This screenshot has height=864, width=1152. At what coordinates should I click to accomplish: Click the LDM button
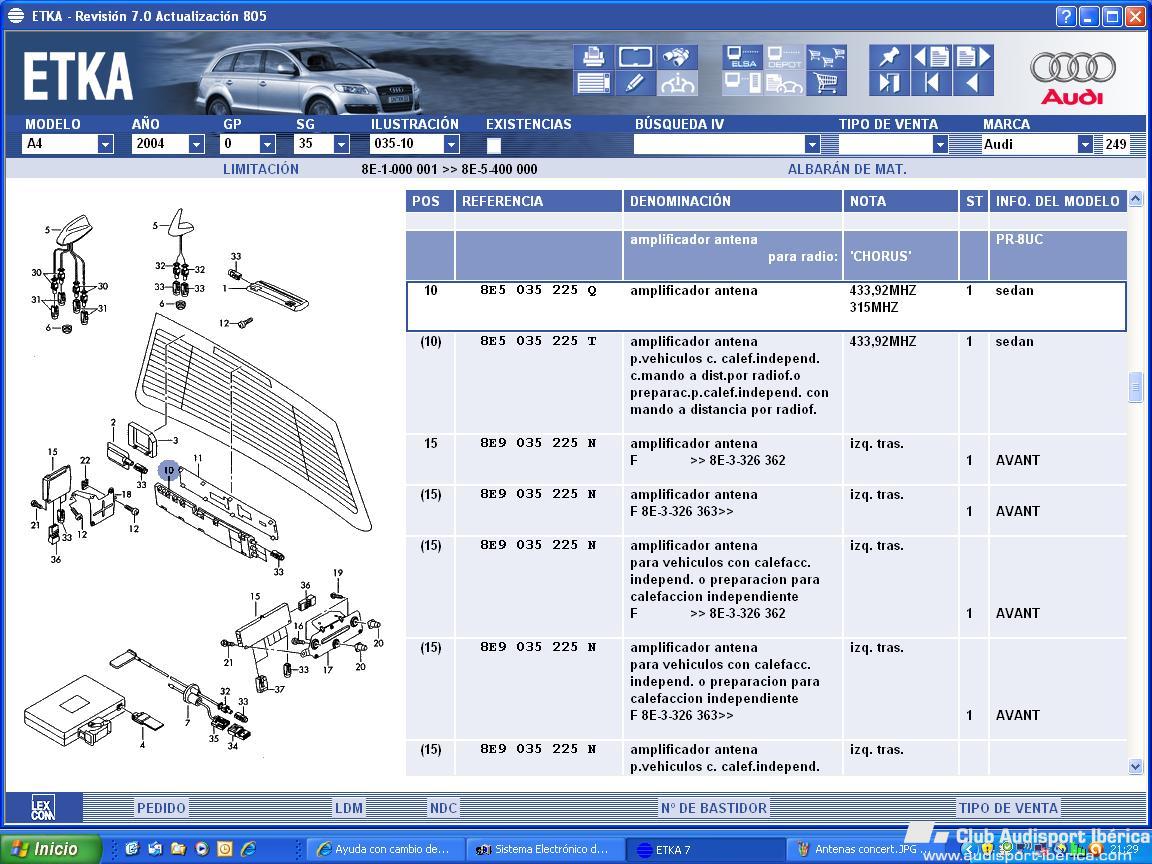pos(349,808)
